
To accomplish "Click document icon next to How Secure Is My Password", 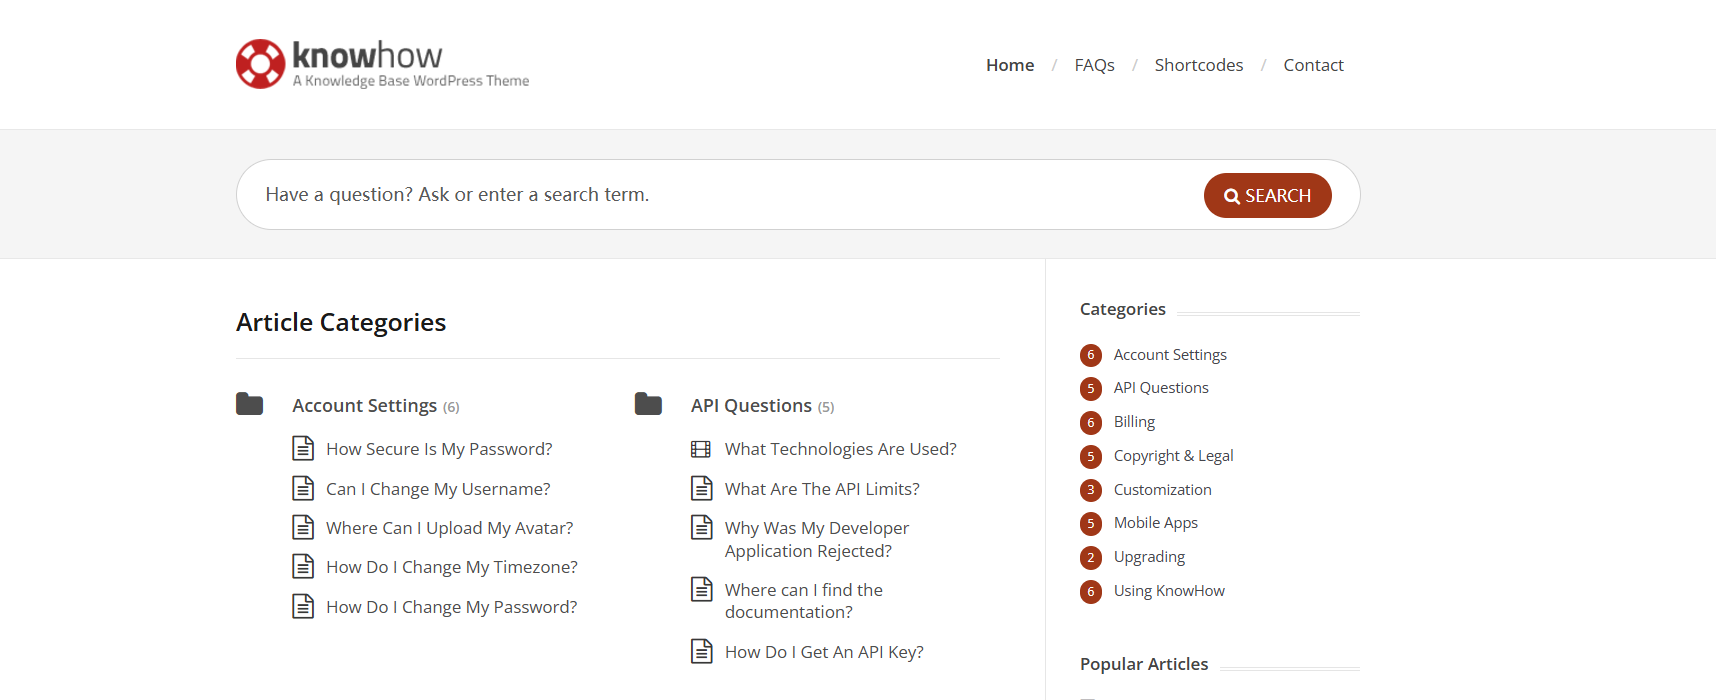I will [x=303, y=448].
